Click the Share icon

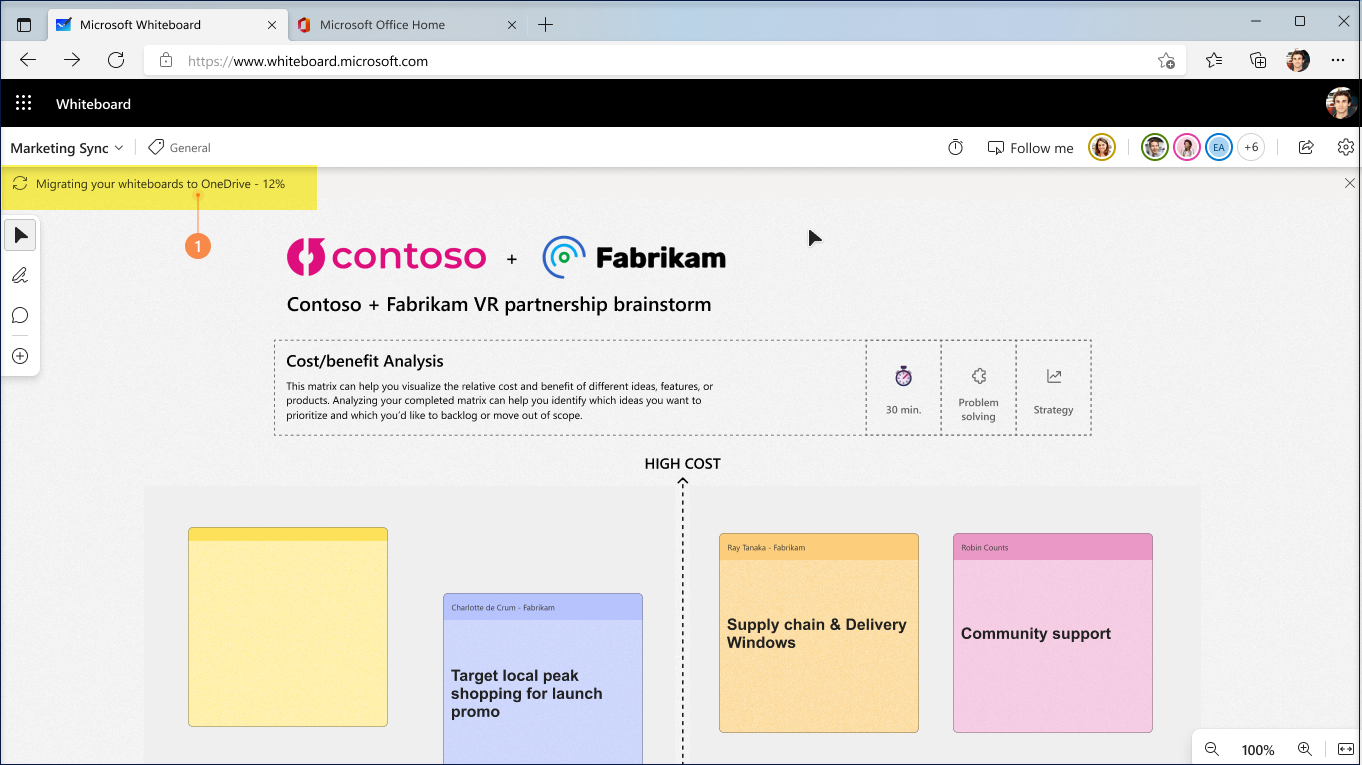click(x=1305, y=148)
